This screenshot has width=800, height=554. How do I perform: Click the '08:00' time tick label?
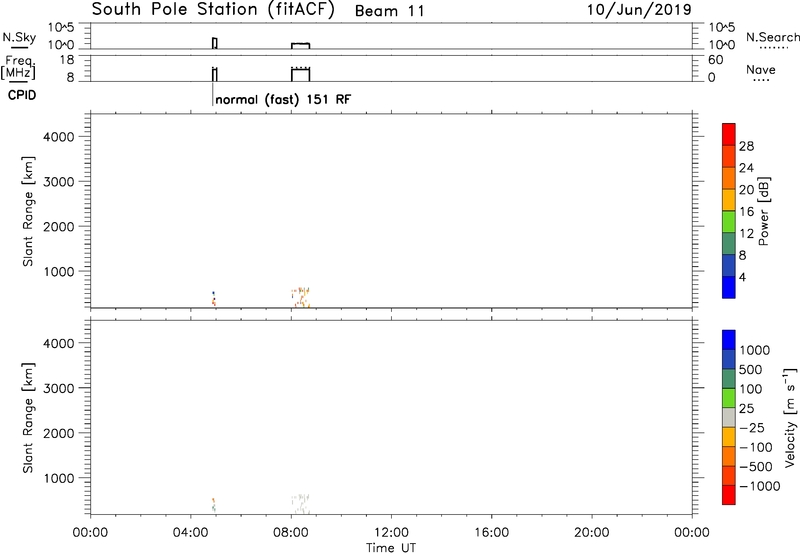(291, 533)
